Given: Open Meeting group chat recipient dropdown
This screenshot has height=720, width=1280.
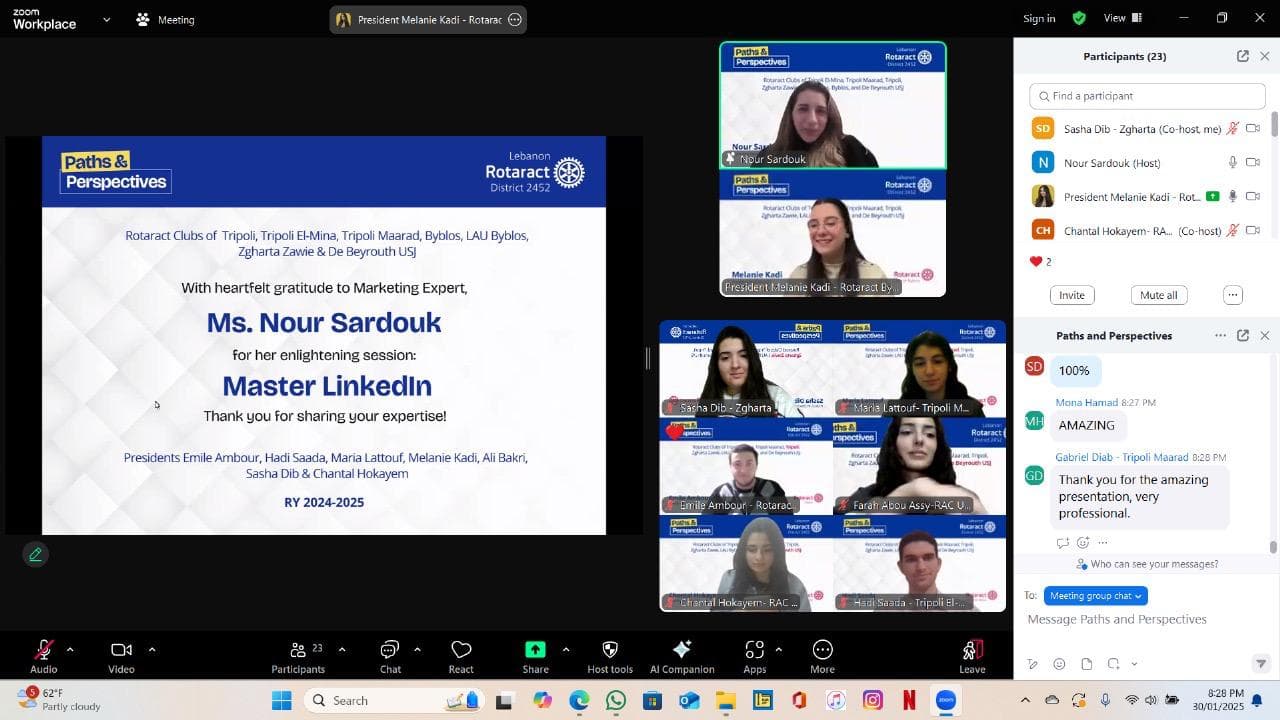Looking at the screenshot, I should click(1095, 596).
